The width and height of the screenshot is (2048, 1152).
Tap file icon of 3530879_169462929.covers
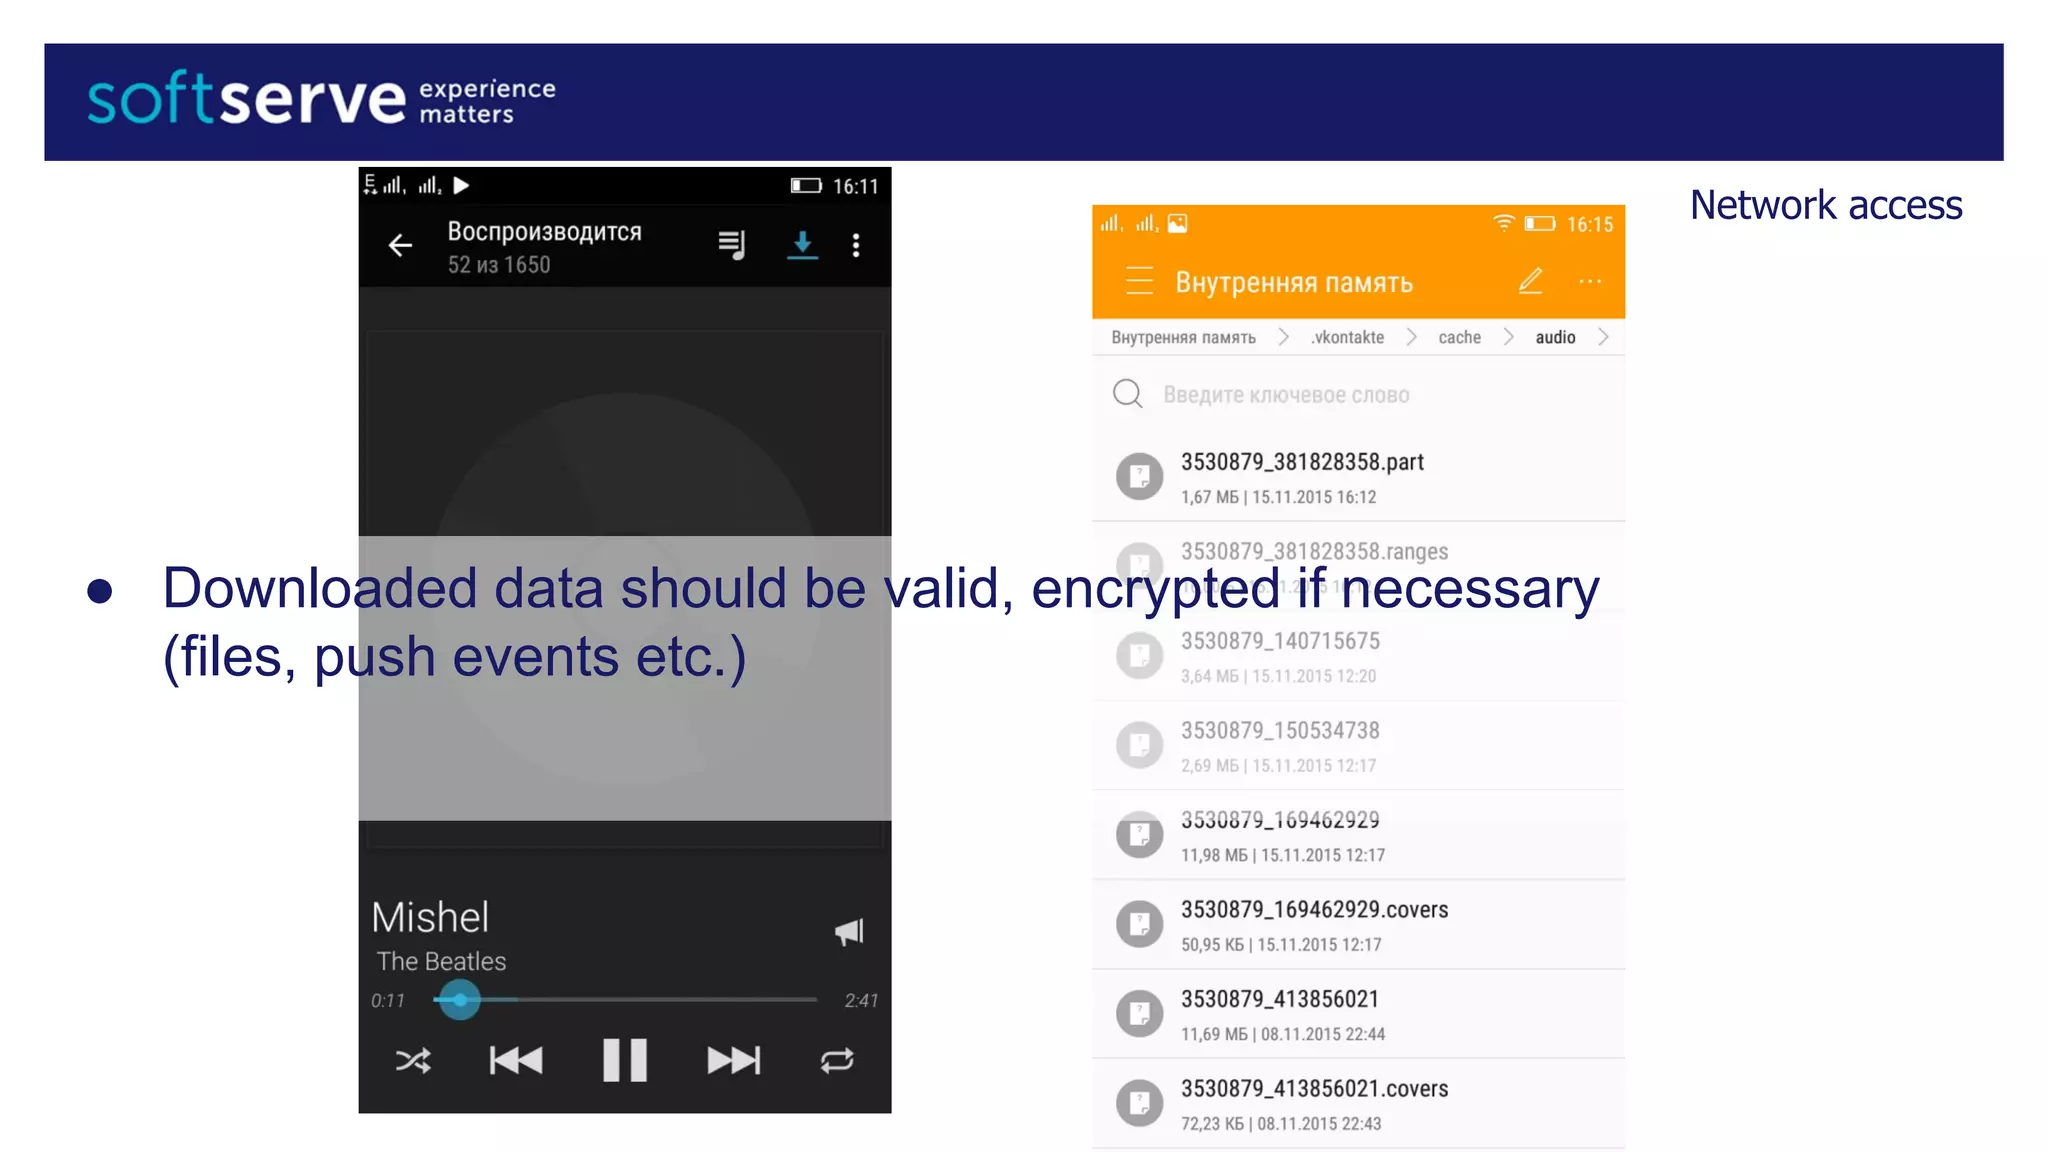point(1139,925)
